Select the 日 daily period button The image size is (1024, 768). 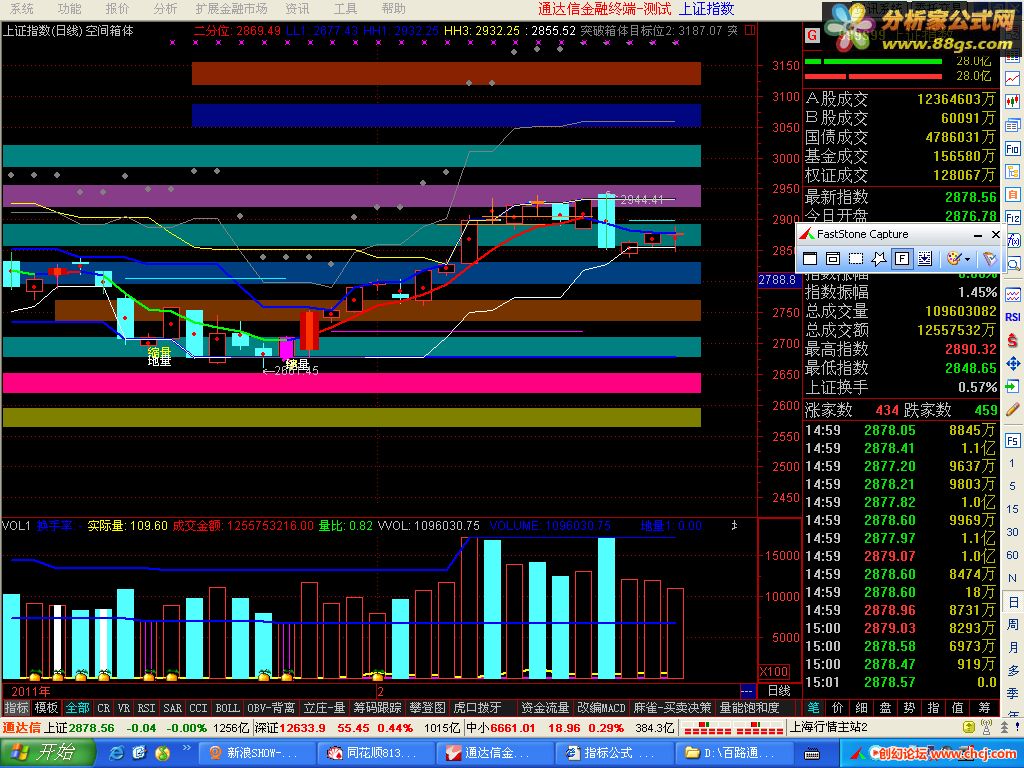pyautogui.click(x=1013, y=601)
